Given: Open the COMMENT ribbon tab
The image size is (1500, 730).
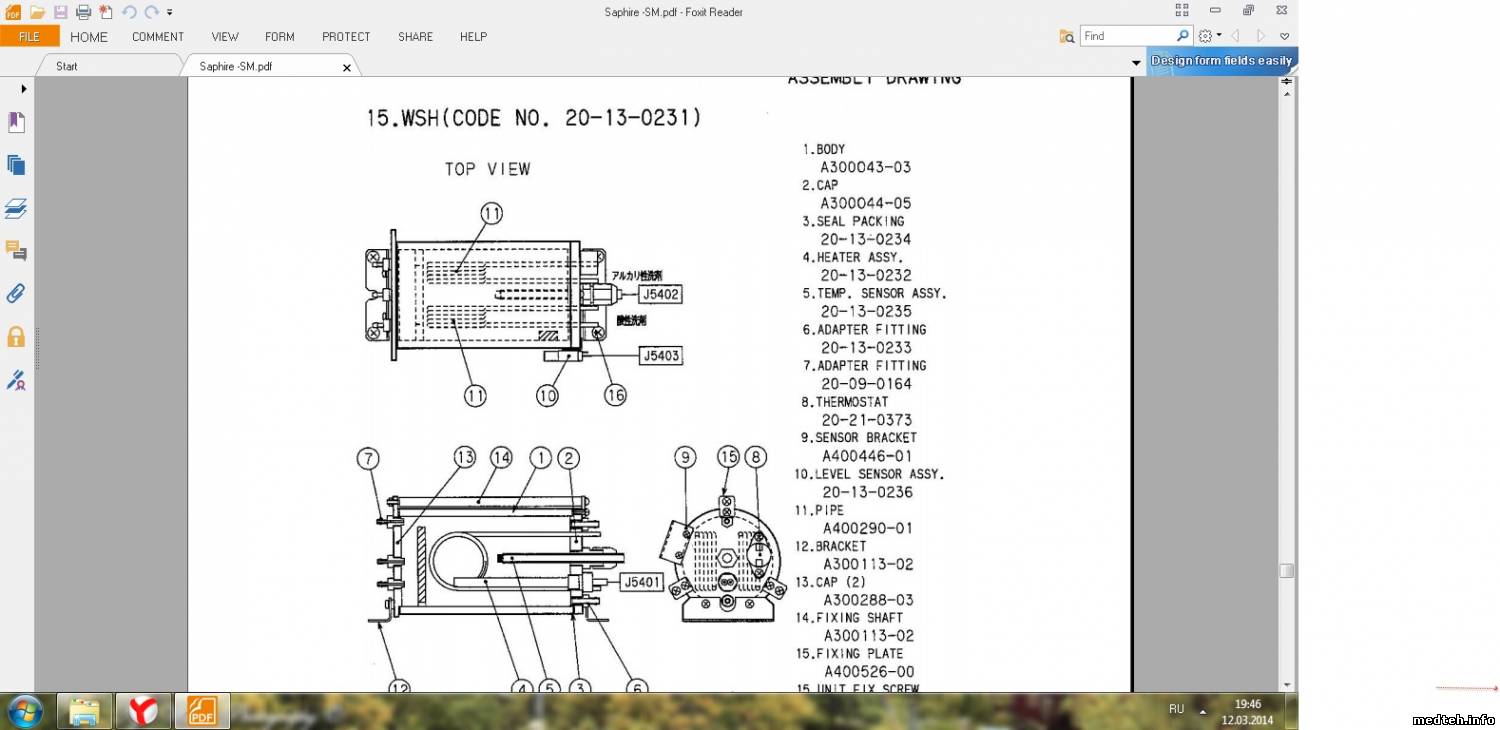Looking at the screenshot, I should 158,36.
